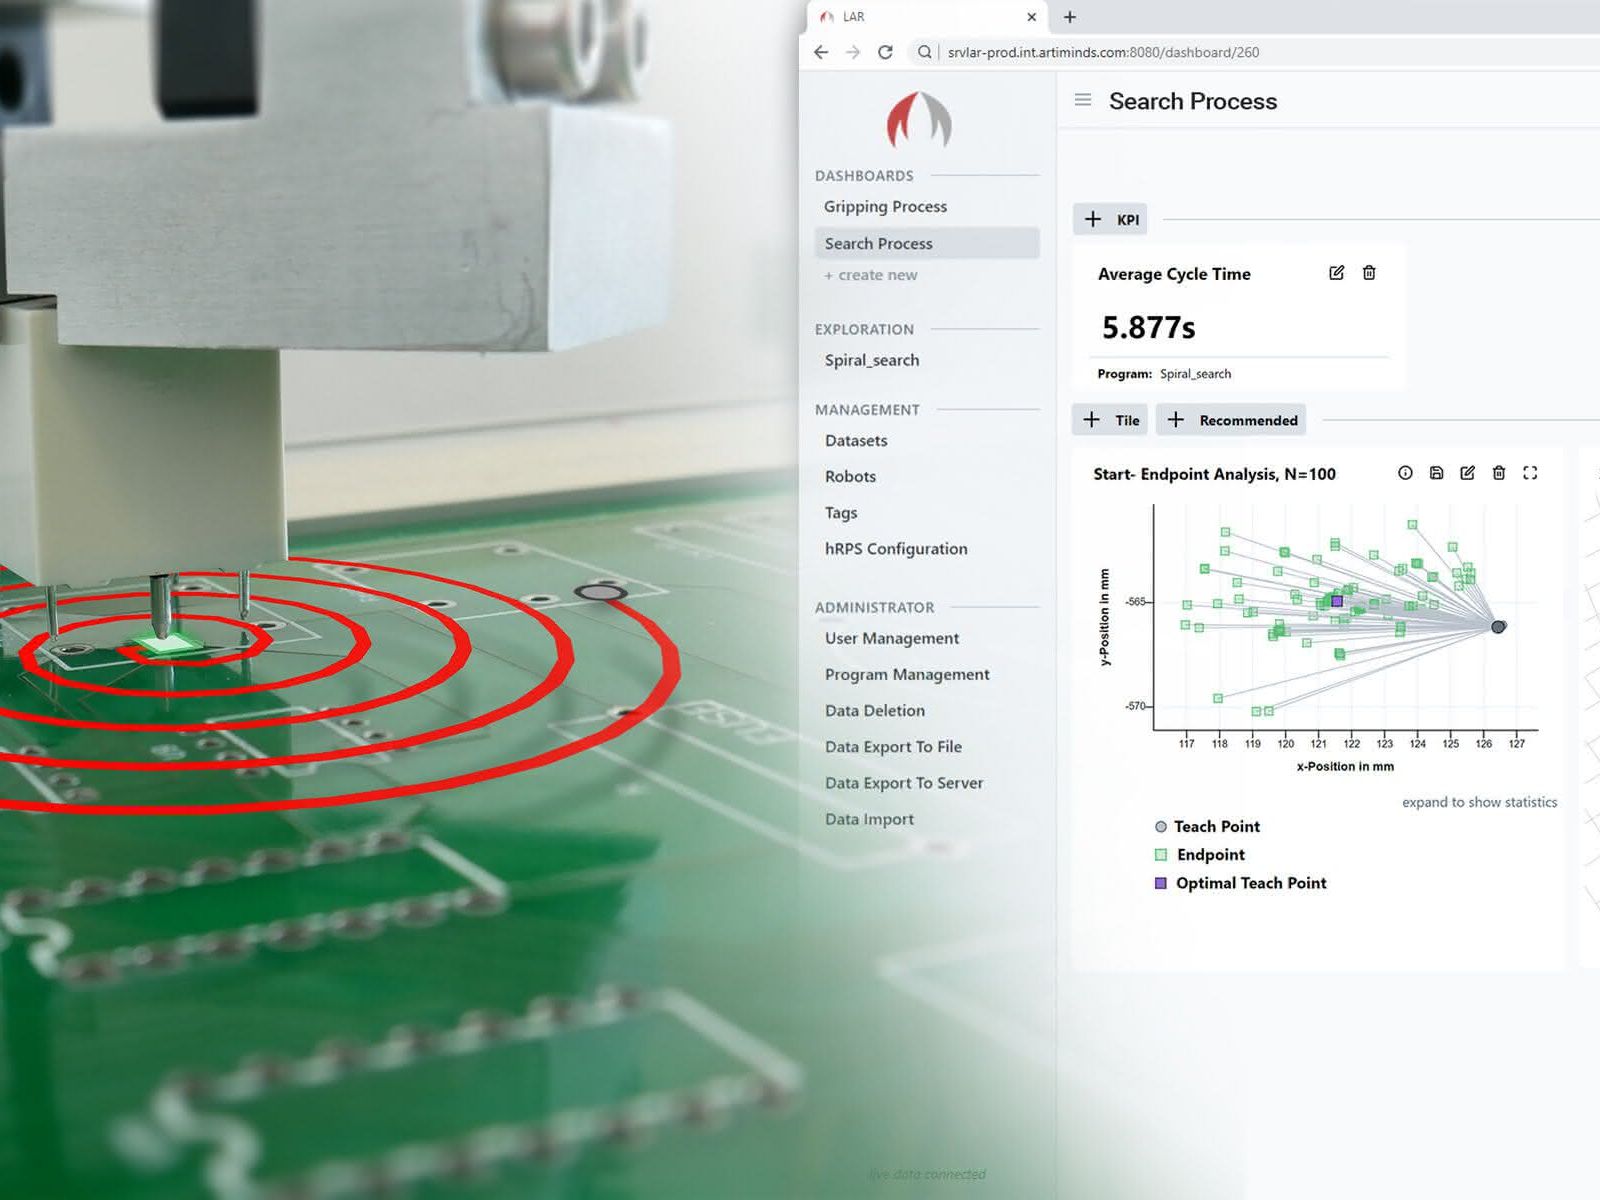The width and height of the screenshot is (1600, 1200).
Task: Open the Datasets management page
Action: (x=856, y=440)
